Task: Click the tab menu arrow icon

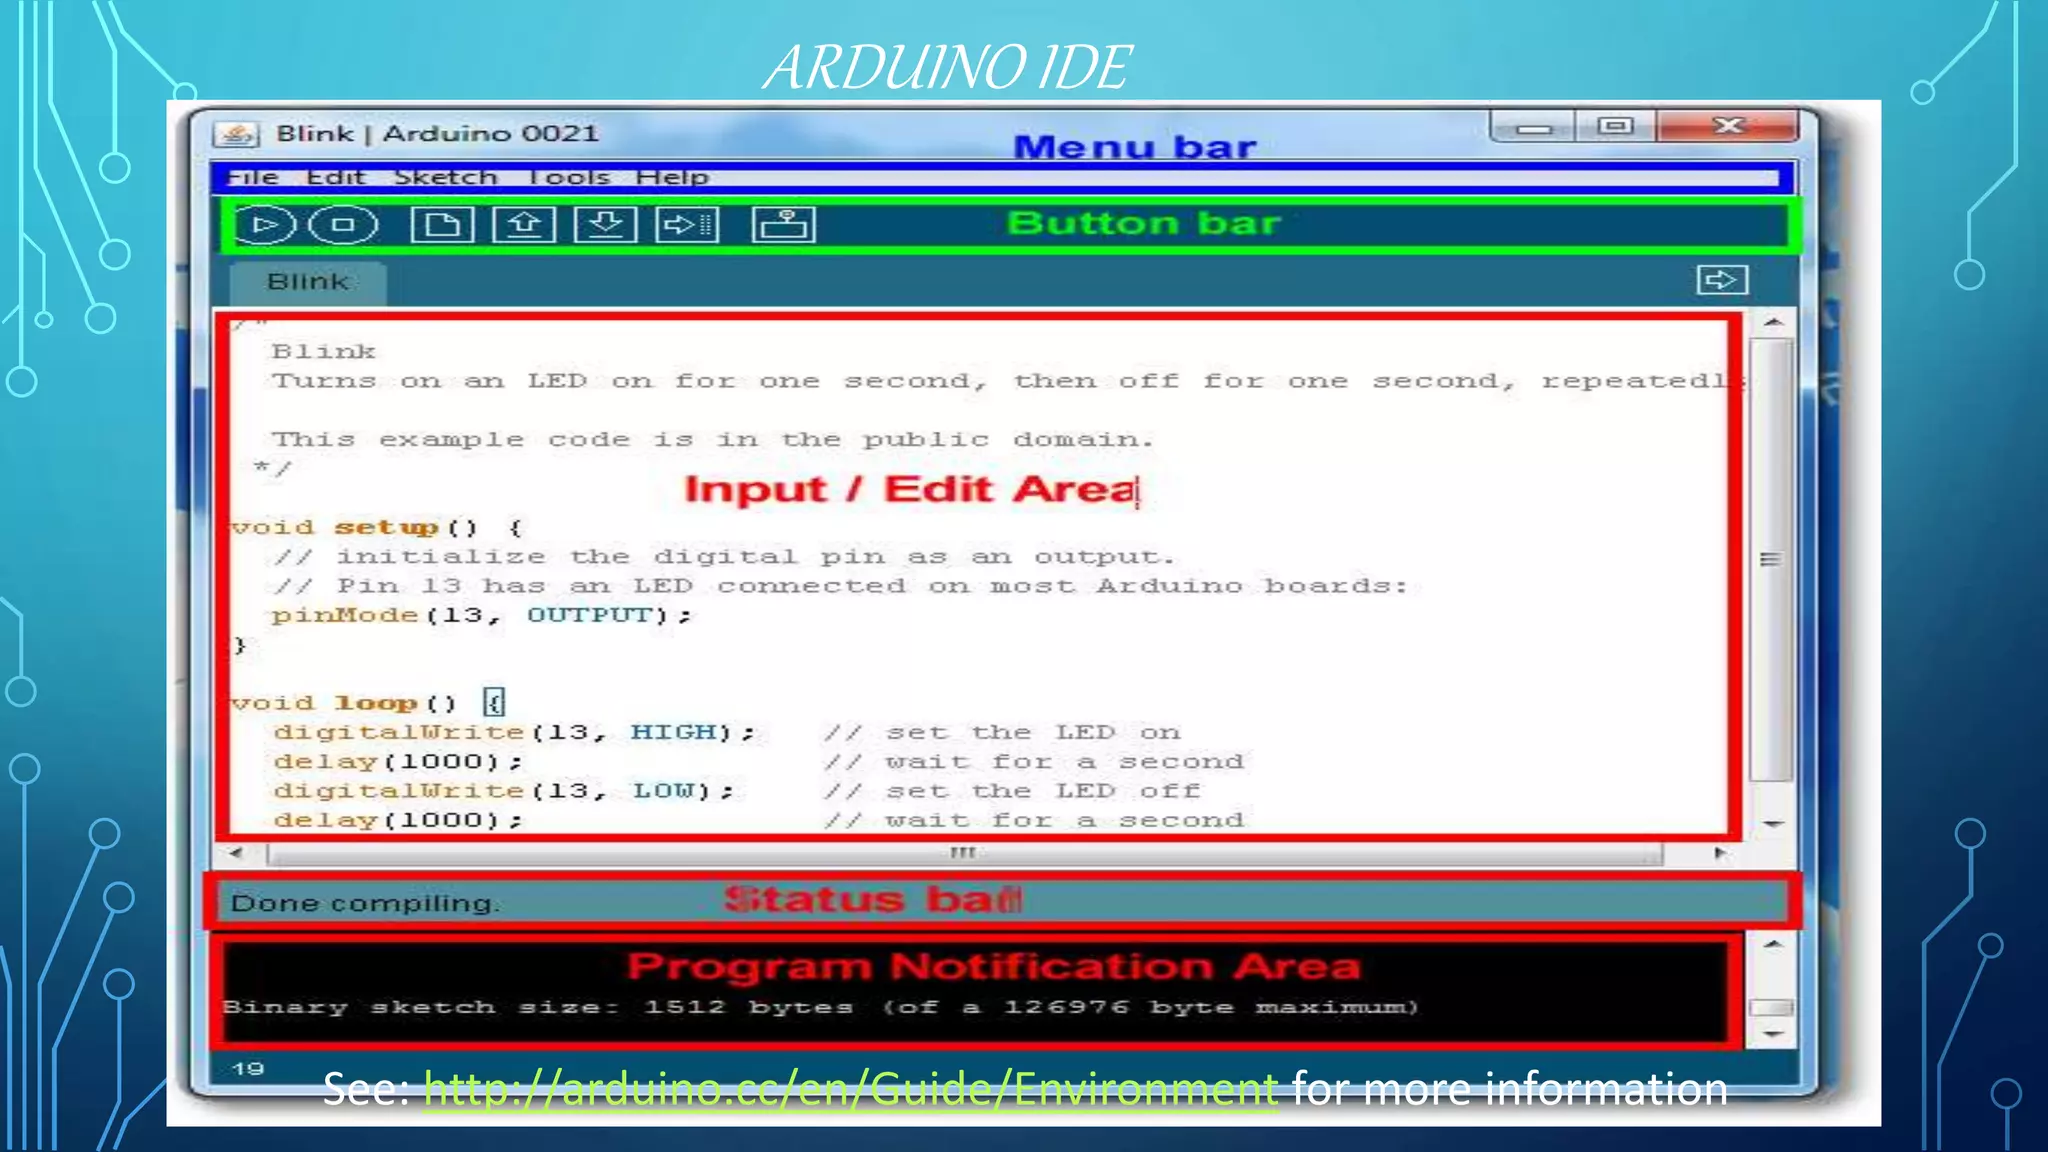Action: [x=1721, y=280]
